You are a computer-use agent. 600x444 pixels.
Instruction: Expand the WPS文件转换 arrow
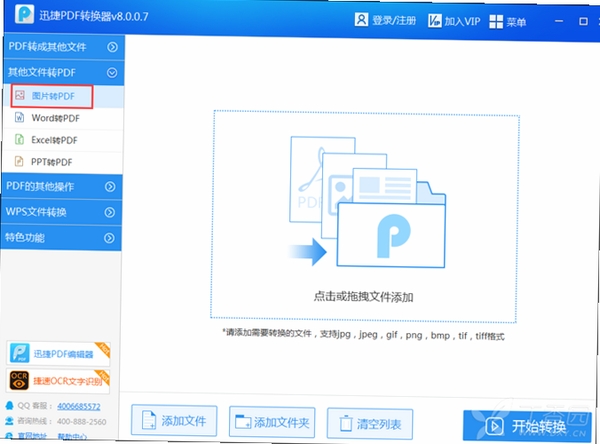pyautogui.click(x=110, y=212)
